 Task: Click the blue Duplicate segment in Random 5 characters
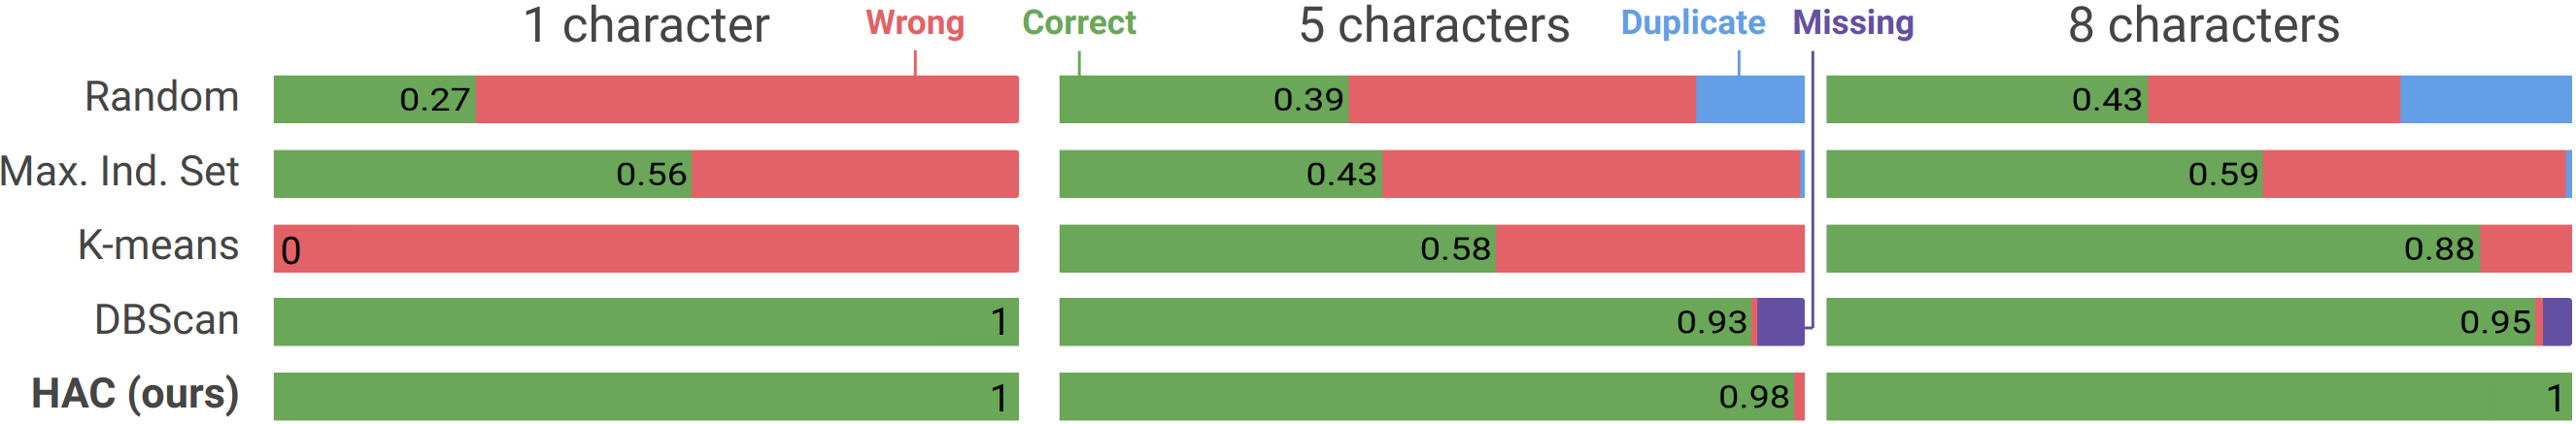(1749, 100)
